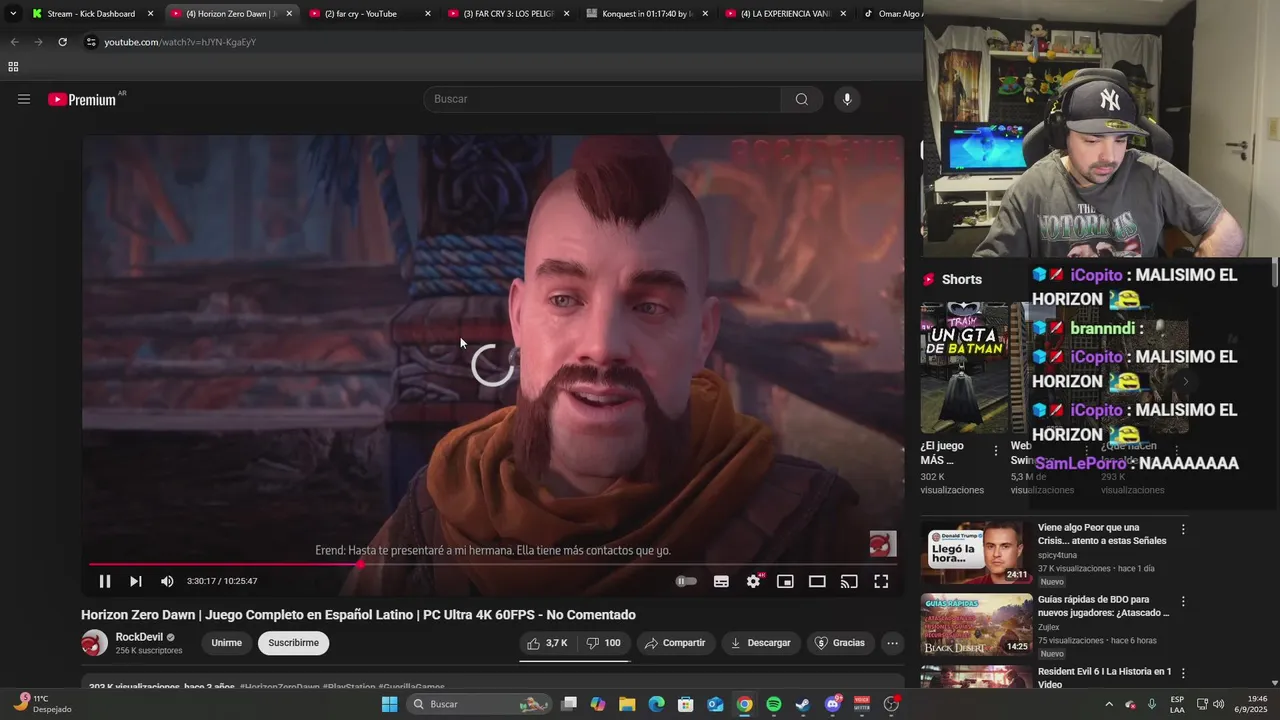This screenshot has height=720, width=1280.
Task: Open the Windows Start menu
Action: click(x=390, y=704)
